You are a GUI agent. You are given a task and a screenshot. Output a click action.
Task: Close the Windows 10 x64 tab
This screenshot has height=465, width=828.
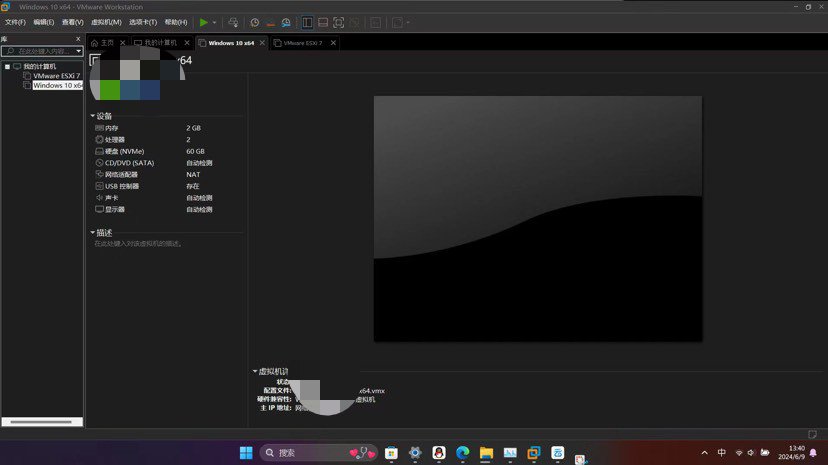pos(262,43)
